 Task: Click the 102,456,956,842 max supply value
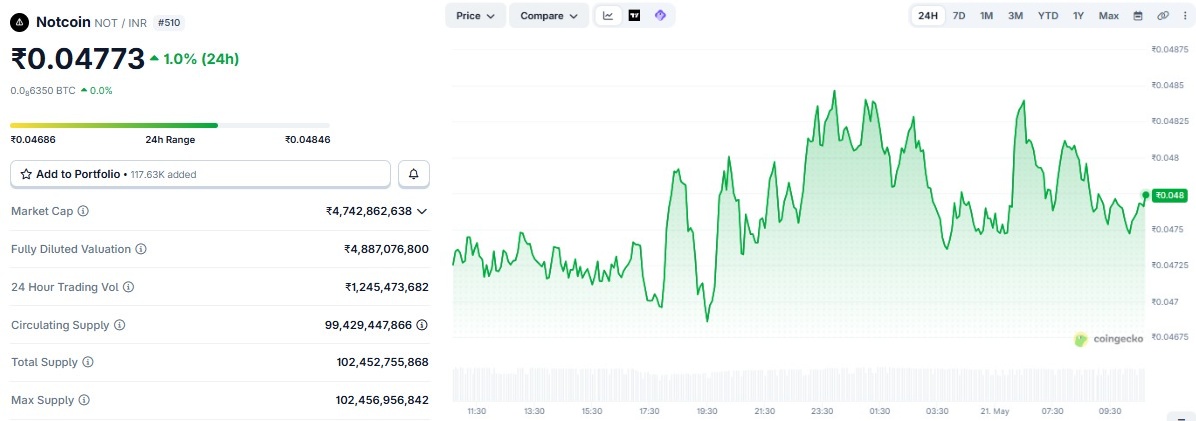click(382, 400)
